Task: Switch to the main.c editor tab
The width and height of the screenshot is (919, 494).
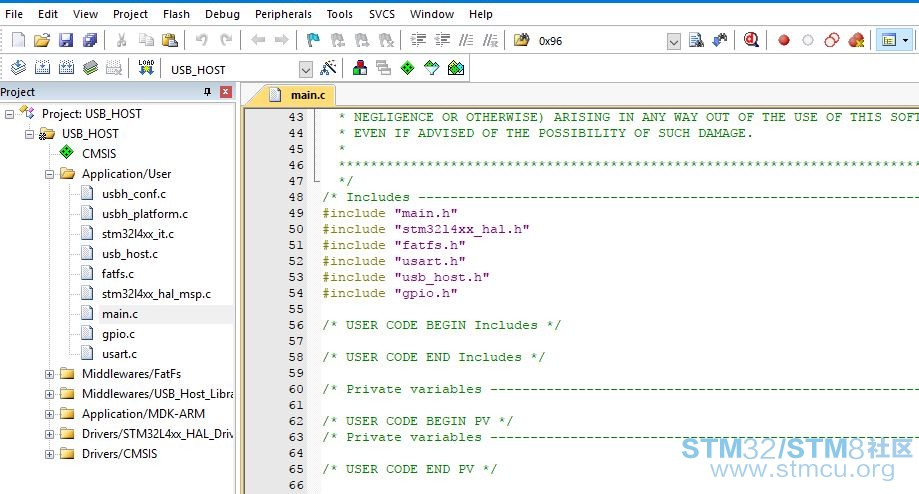Action: click(x=297, y=95)
